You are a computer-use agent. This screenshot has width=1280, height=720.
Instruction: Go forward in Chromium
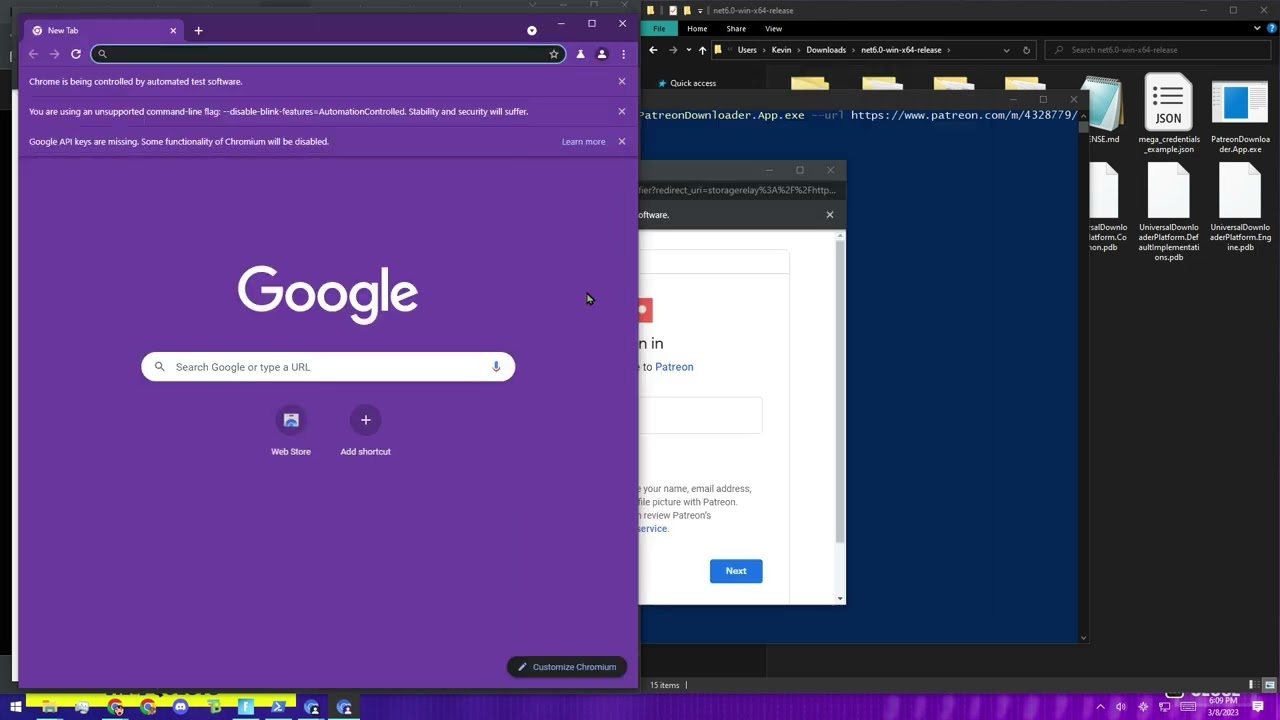click(x=54, y=54)
